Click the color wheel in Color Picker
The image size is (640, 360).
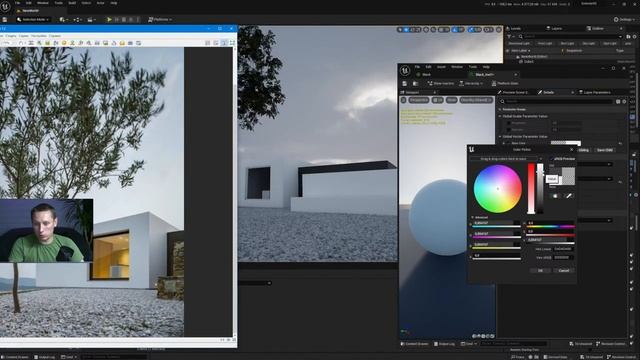coord(498,189)
